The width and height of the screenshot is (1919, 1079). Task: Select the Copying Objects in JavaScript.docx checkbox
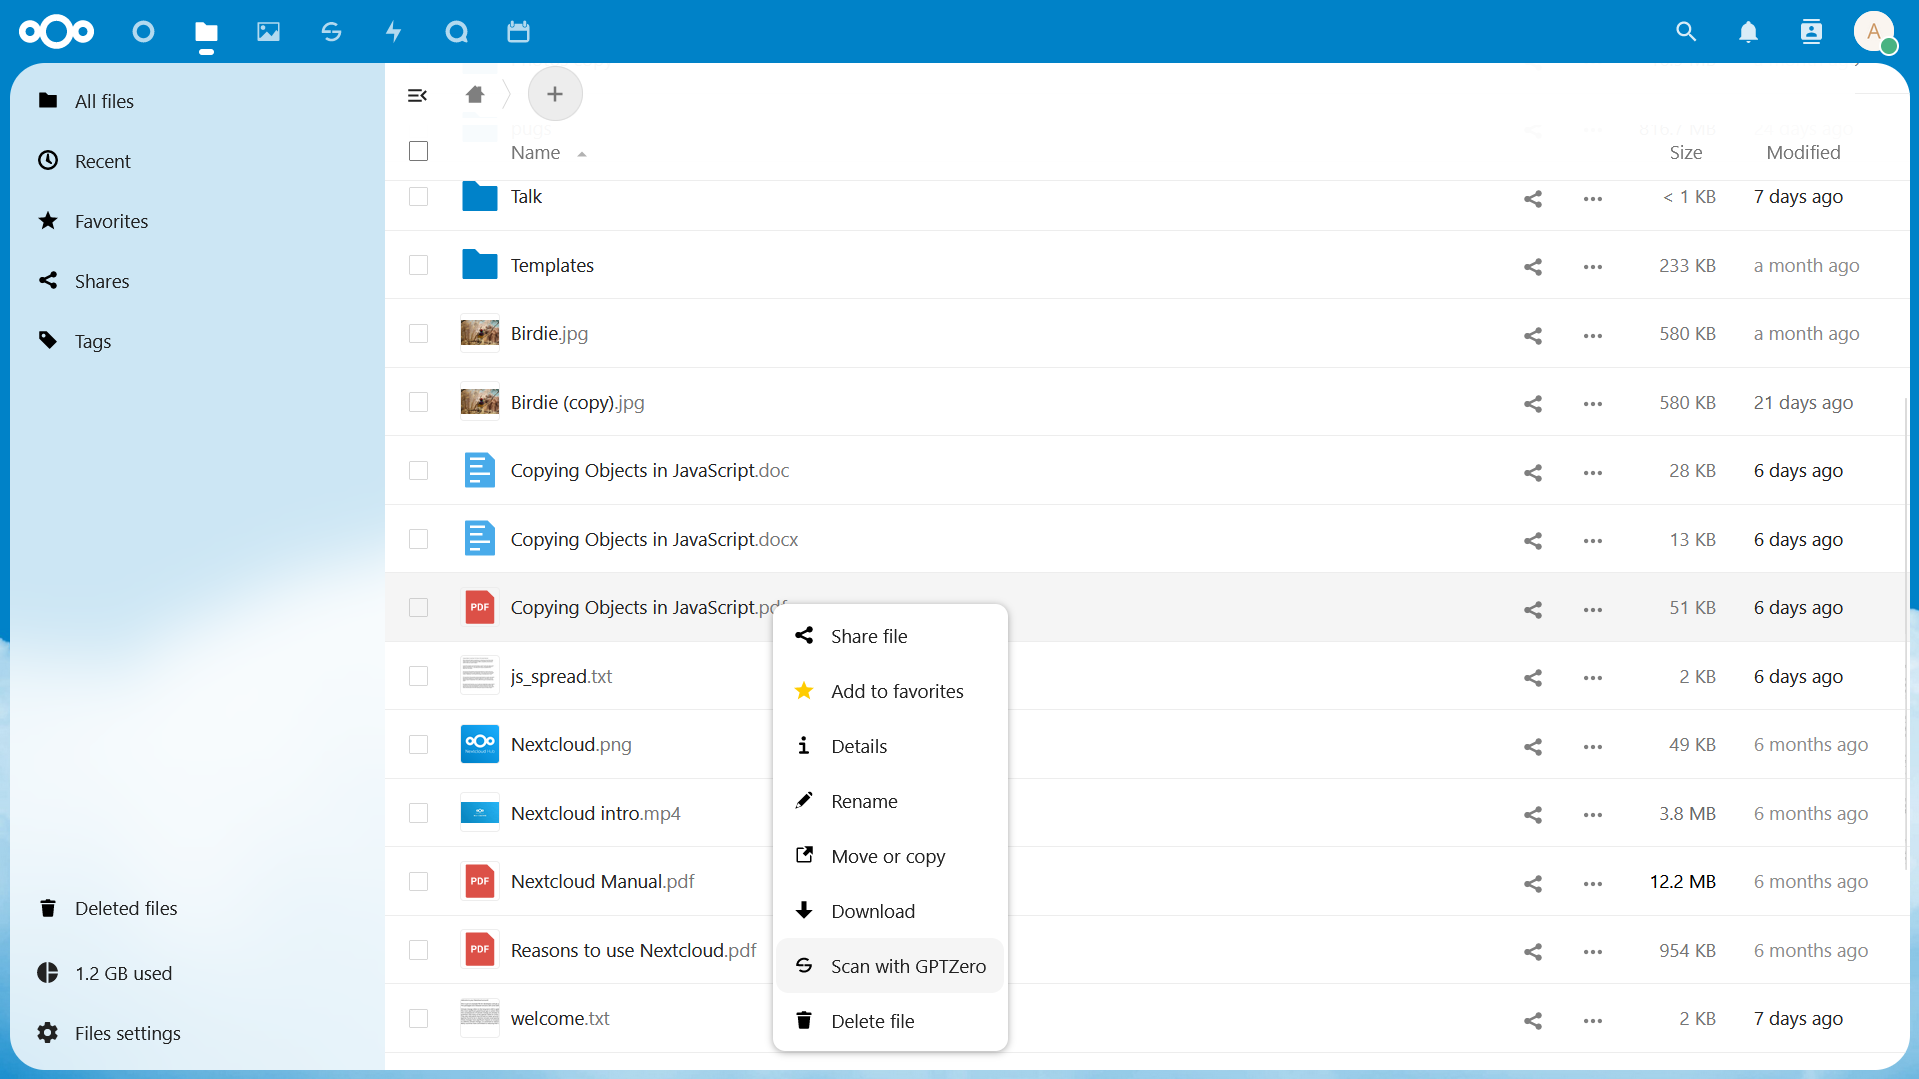pyautogui.click(x=419, y=539)
